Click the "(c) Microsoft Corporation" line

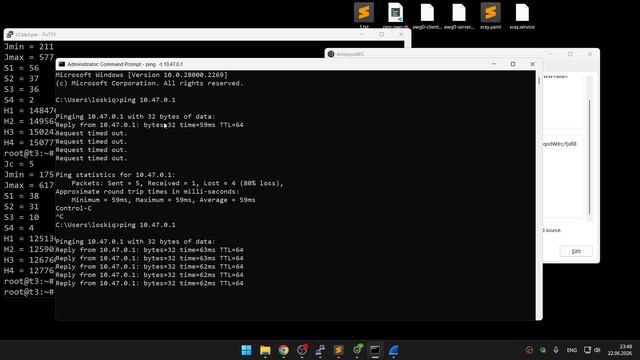pyautogui.click(x=149, y=83)
